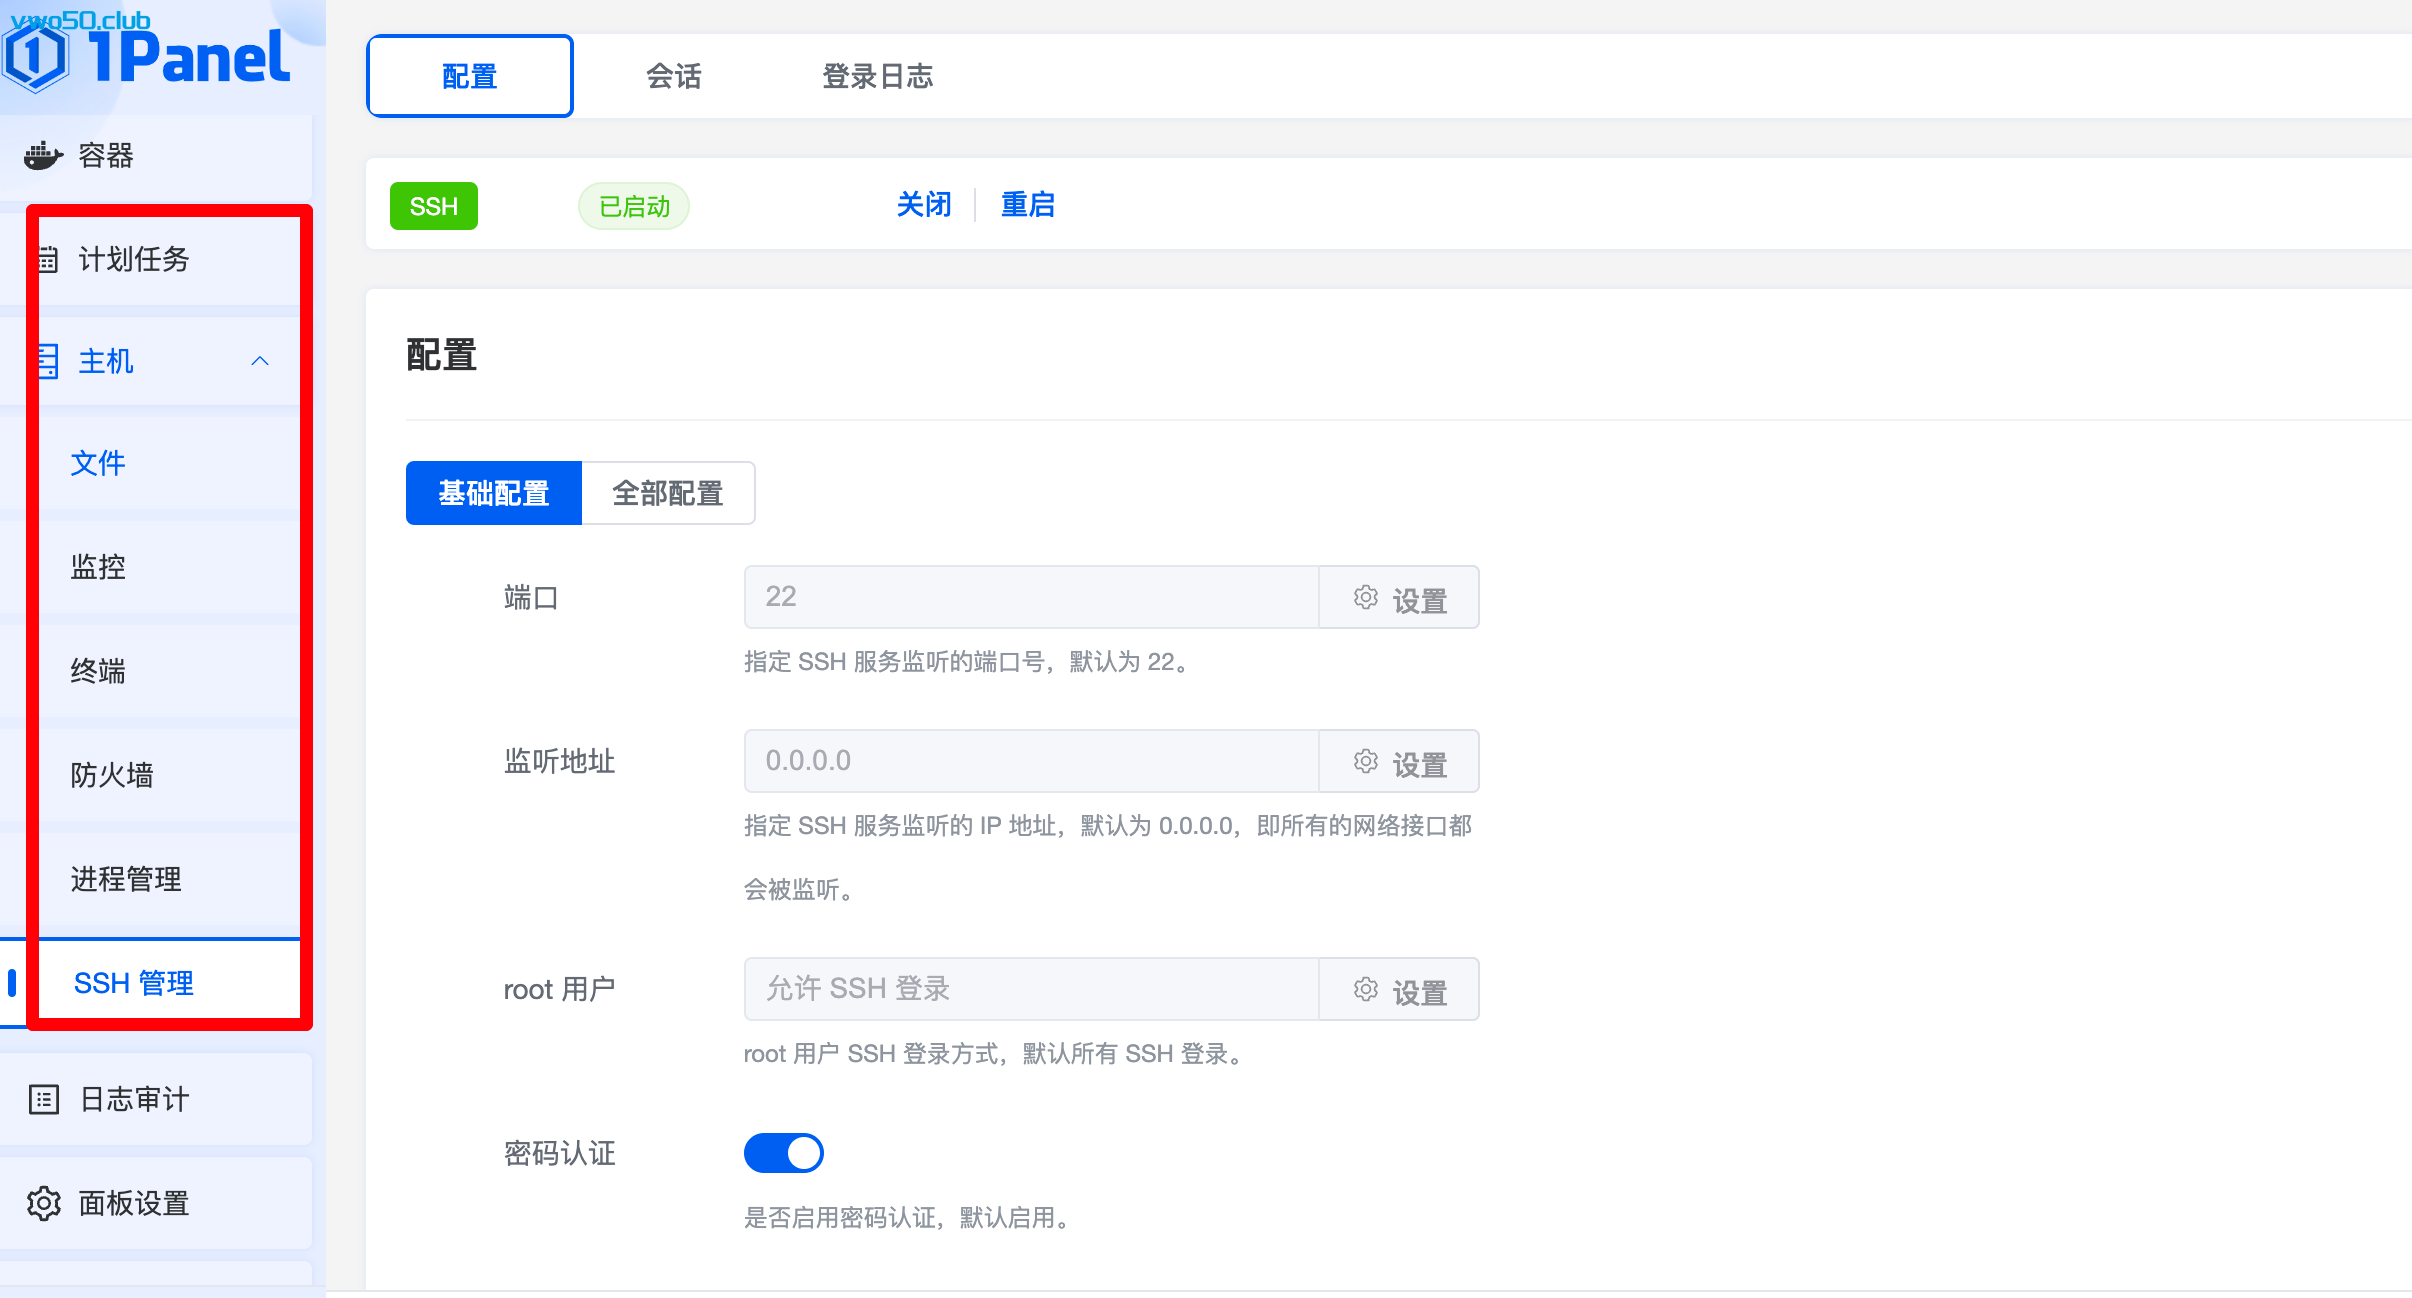Open 终端 in the sidebar

point(98,671)
